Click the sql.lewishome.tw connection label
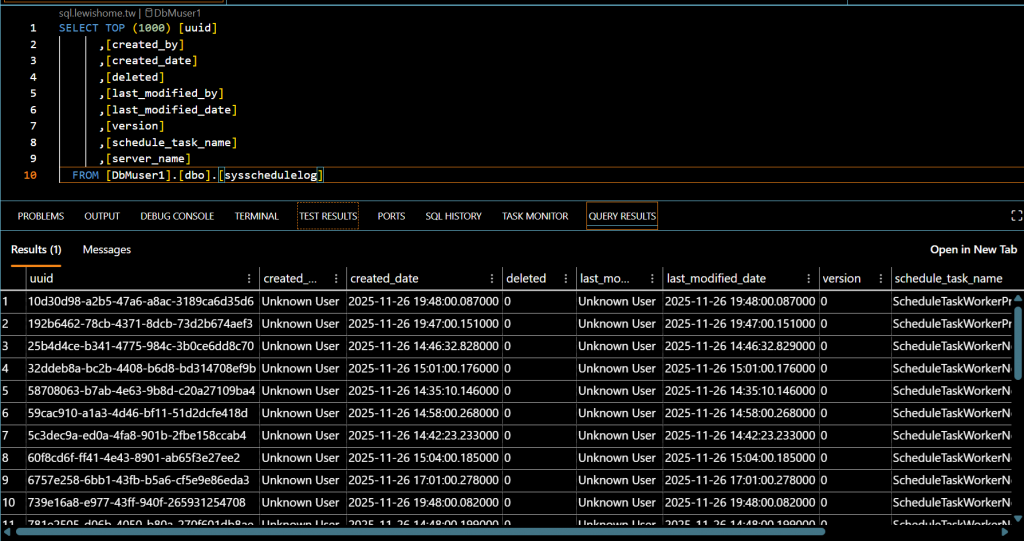1024x541 pixels. (96, 12)
